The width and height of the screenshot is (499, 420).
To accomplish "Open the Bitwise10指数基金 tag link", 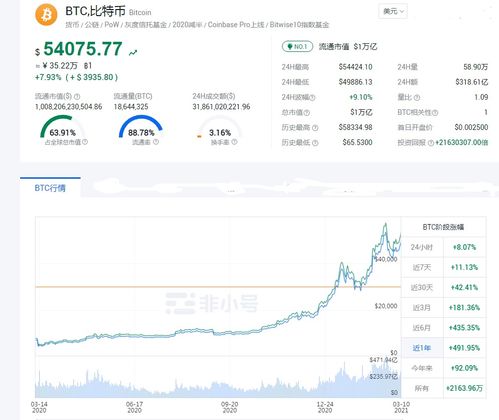I will tap(299, 25).
